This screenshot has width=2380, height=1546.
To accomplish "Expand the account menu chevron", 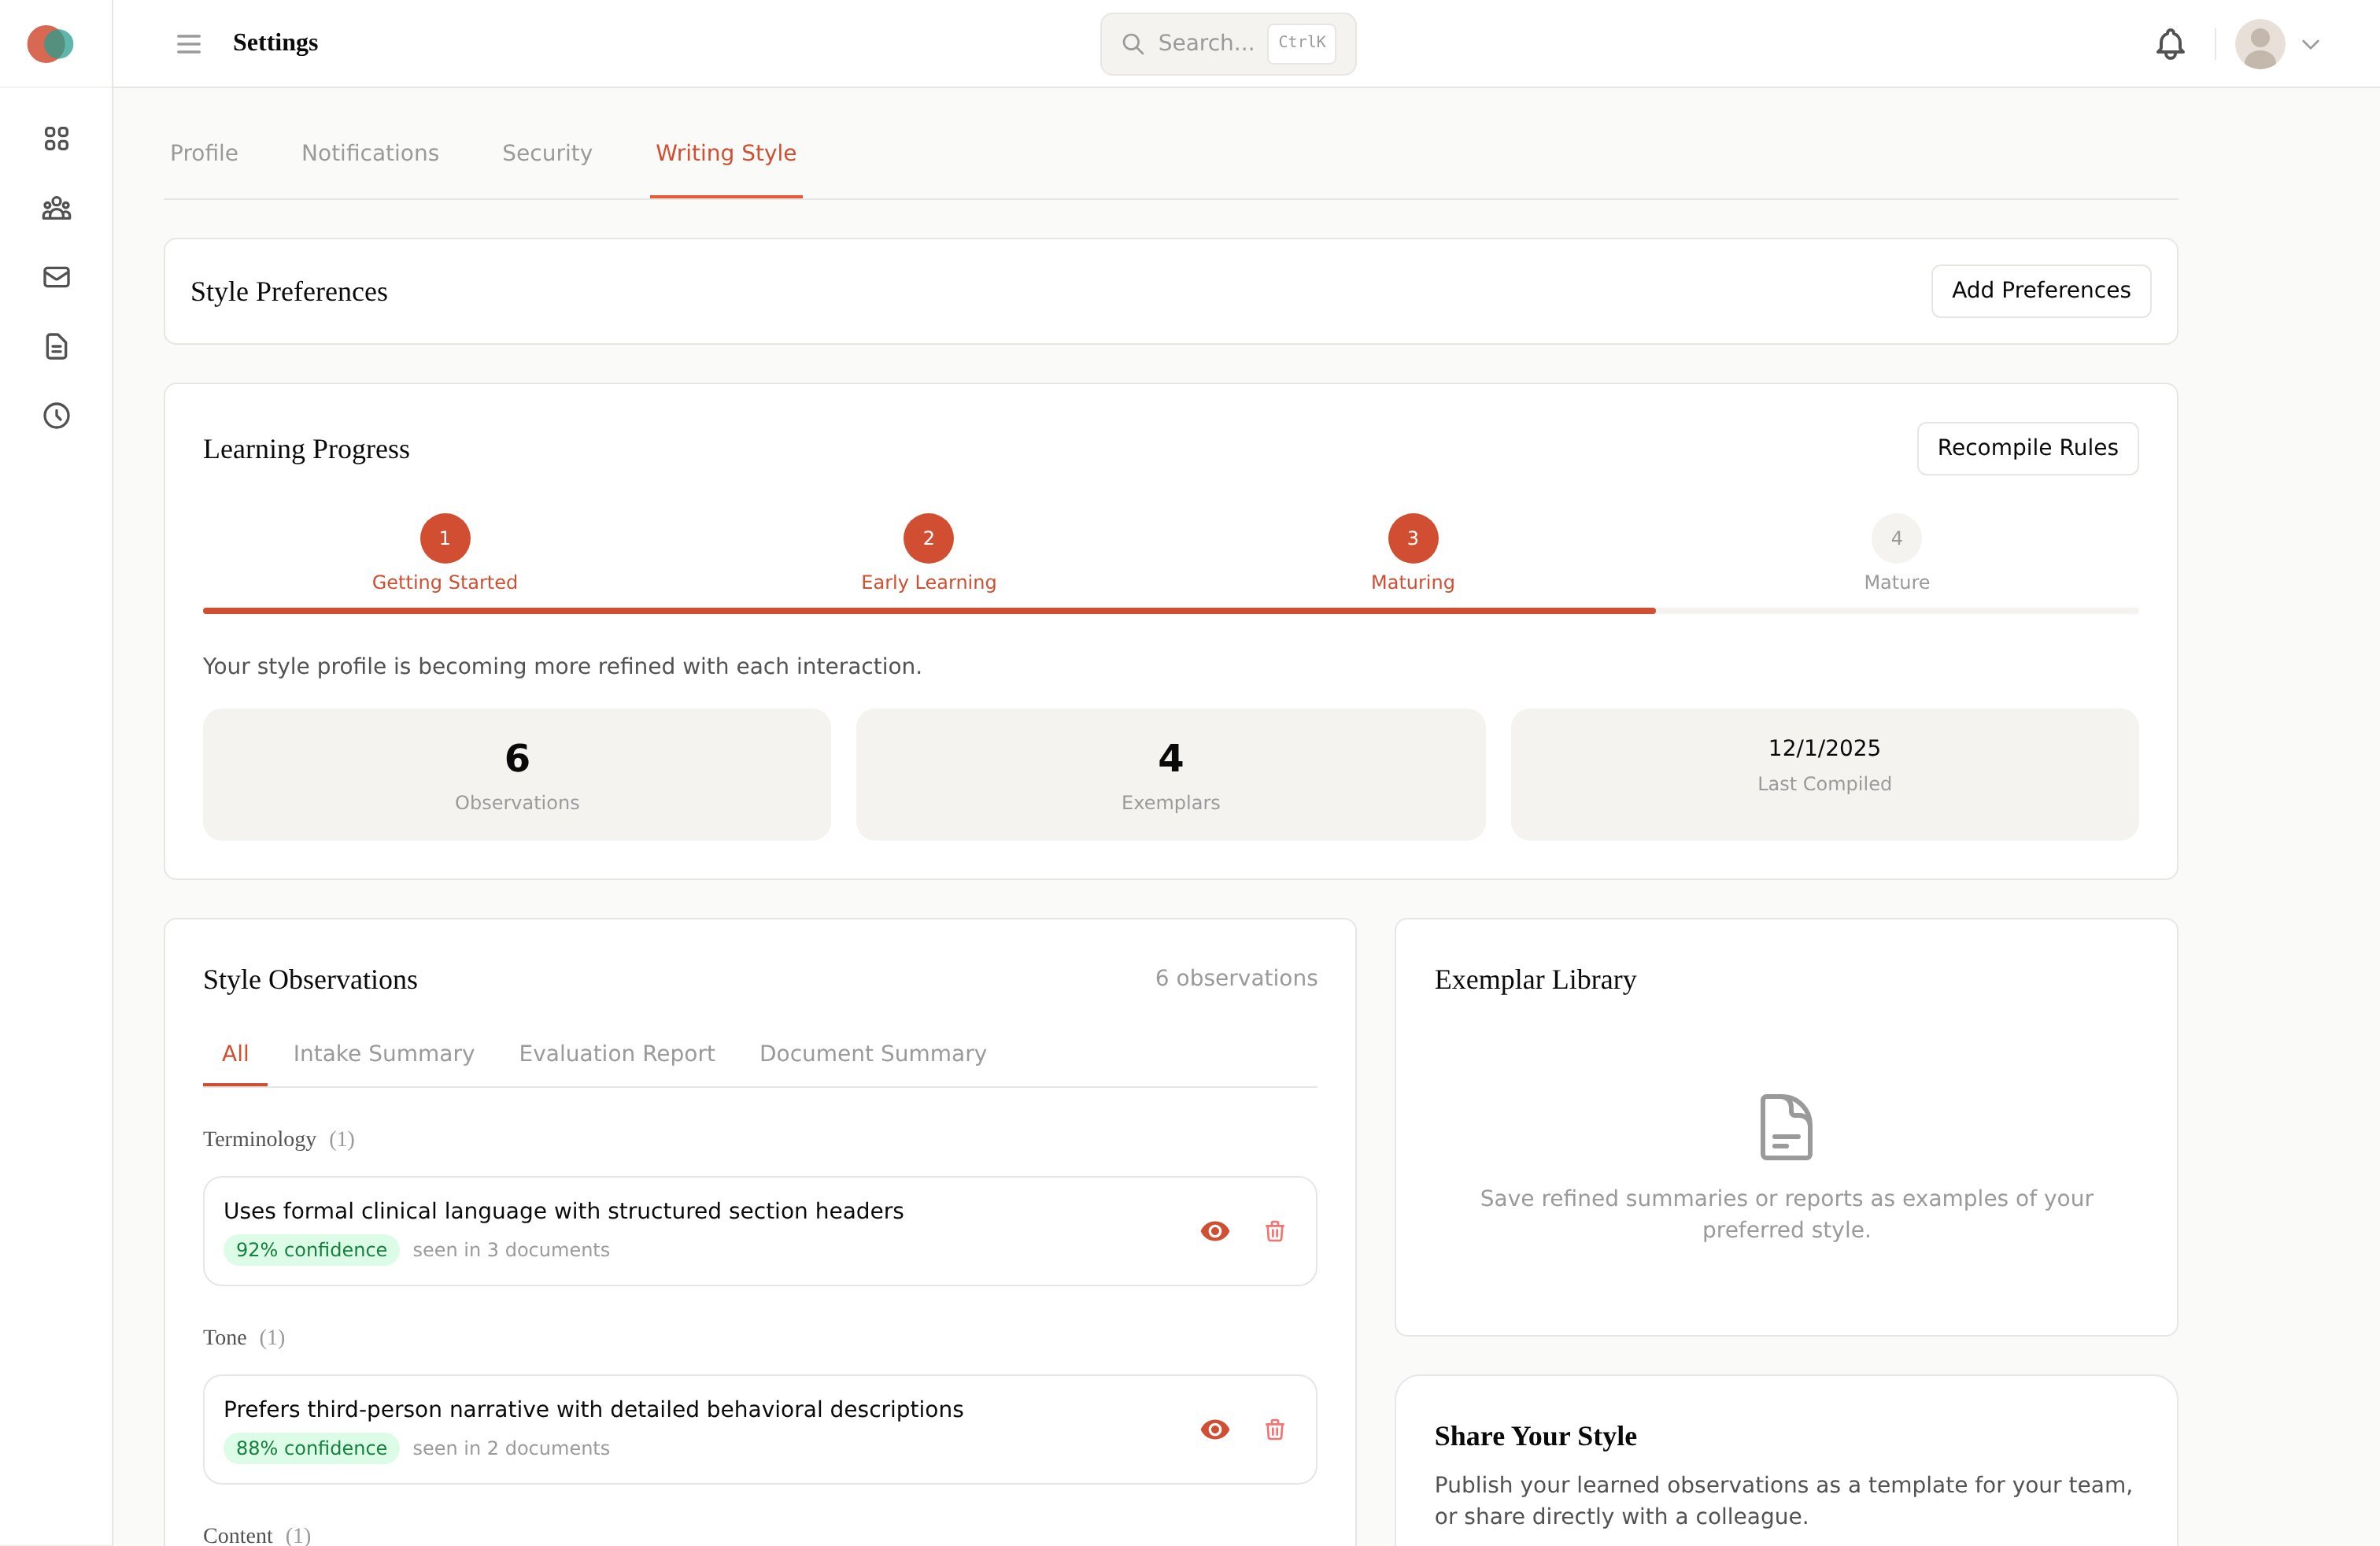I will pyautogui.click(x=2311, y=44).
